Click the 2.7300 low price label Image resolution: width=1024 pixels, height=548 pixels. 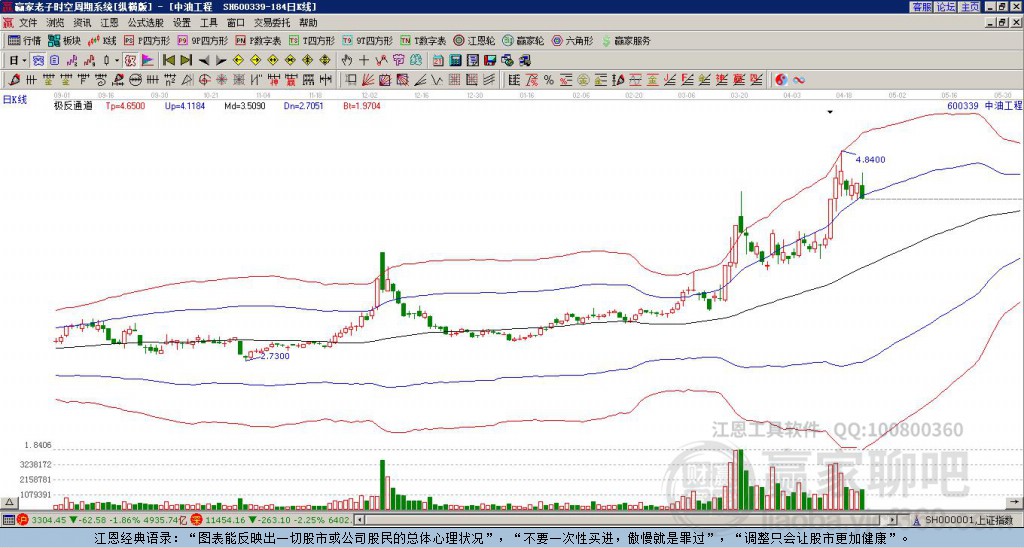(275, 356)
